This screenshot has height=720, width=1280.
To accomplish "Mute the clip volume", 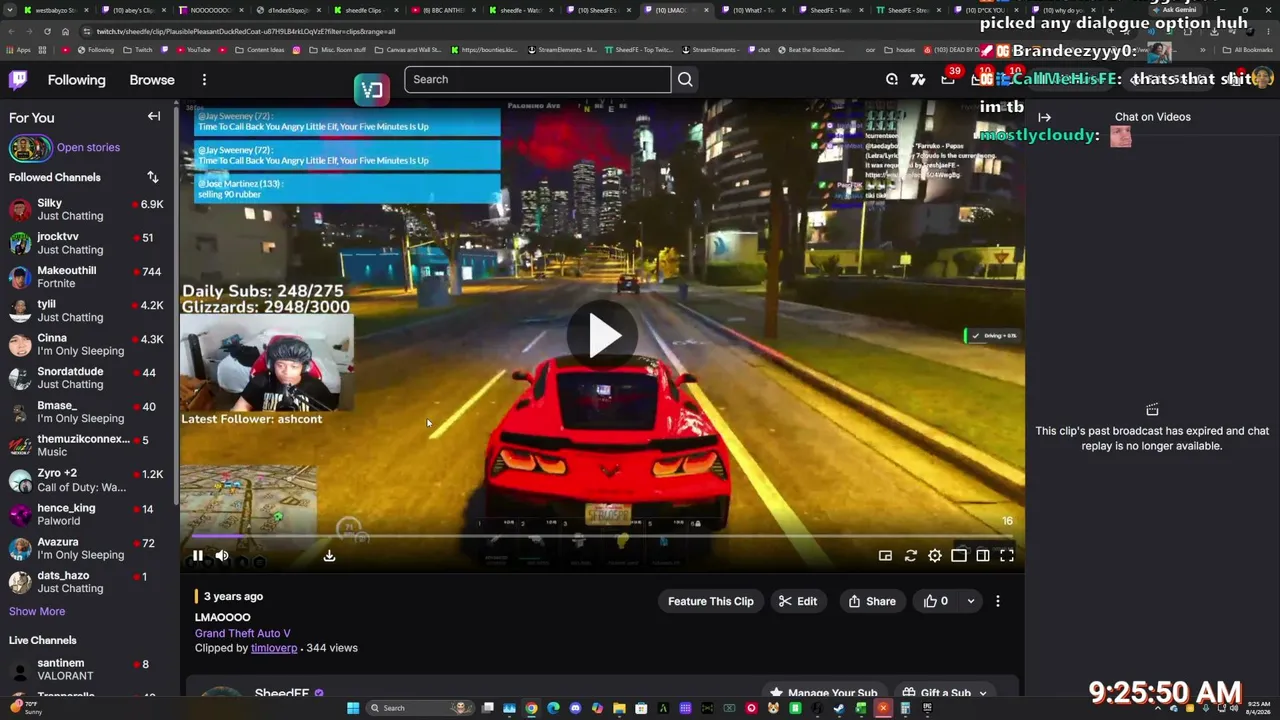I will [x=222, y=556].
